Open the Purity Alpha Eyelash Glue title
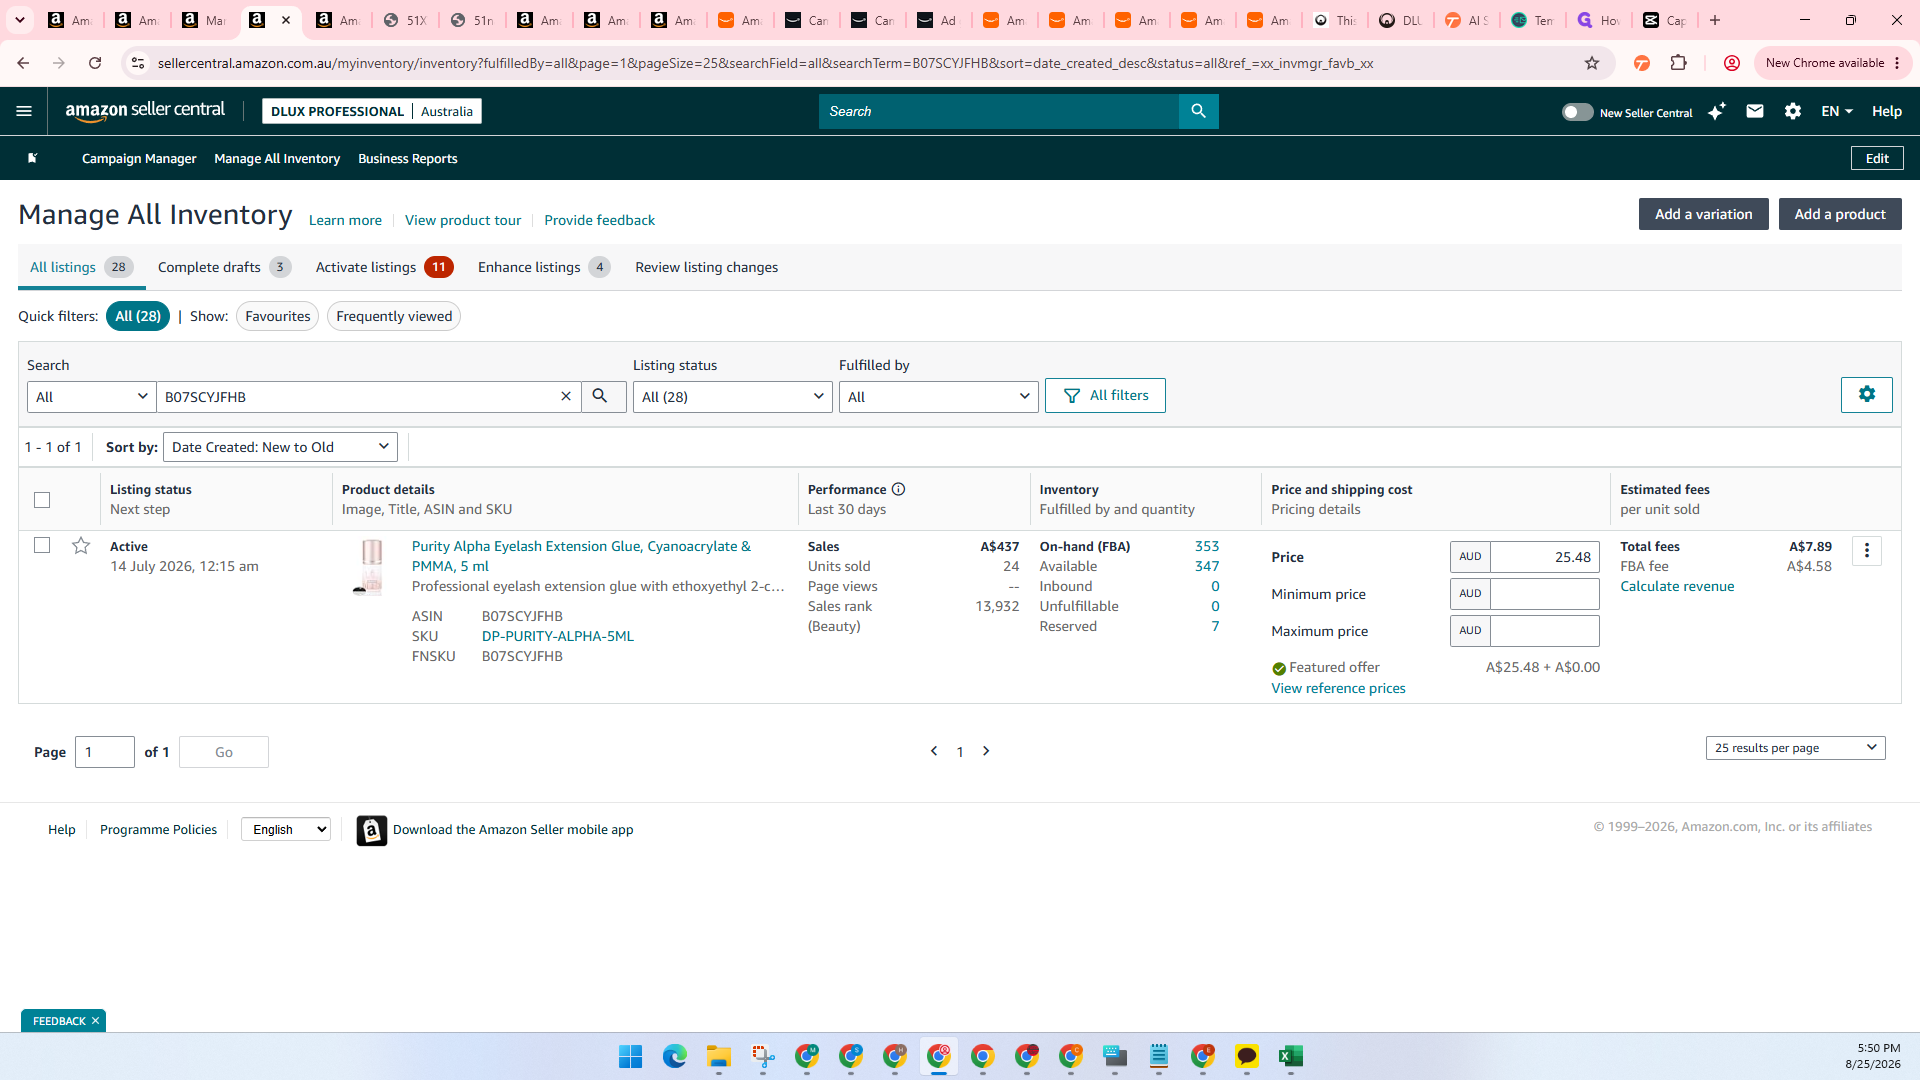The height and width of the screenshot is (1080, 1920). click(x=581, y=556)
